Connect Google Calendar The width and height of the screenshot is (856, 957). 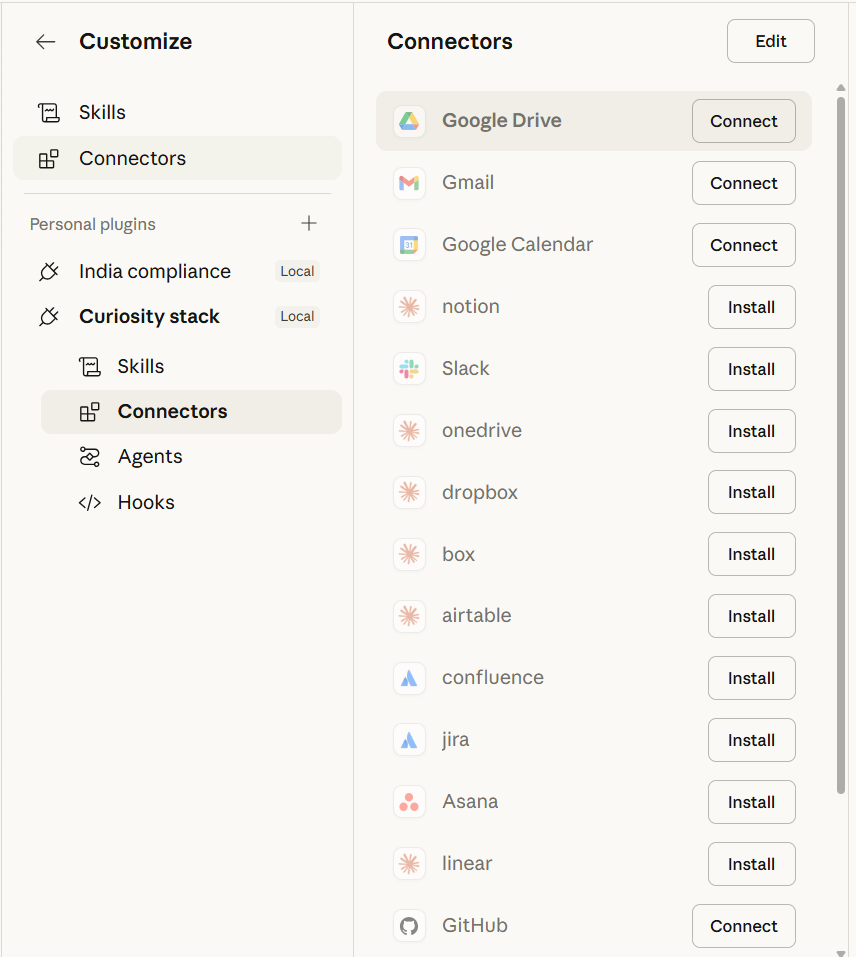[x=744, y=245]
